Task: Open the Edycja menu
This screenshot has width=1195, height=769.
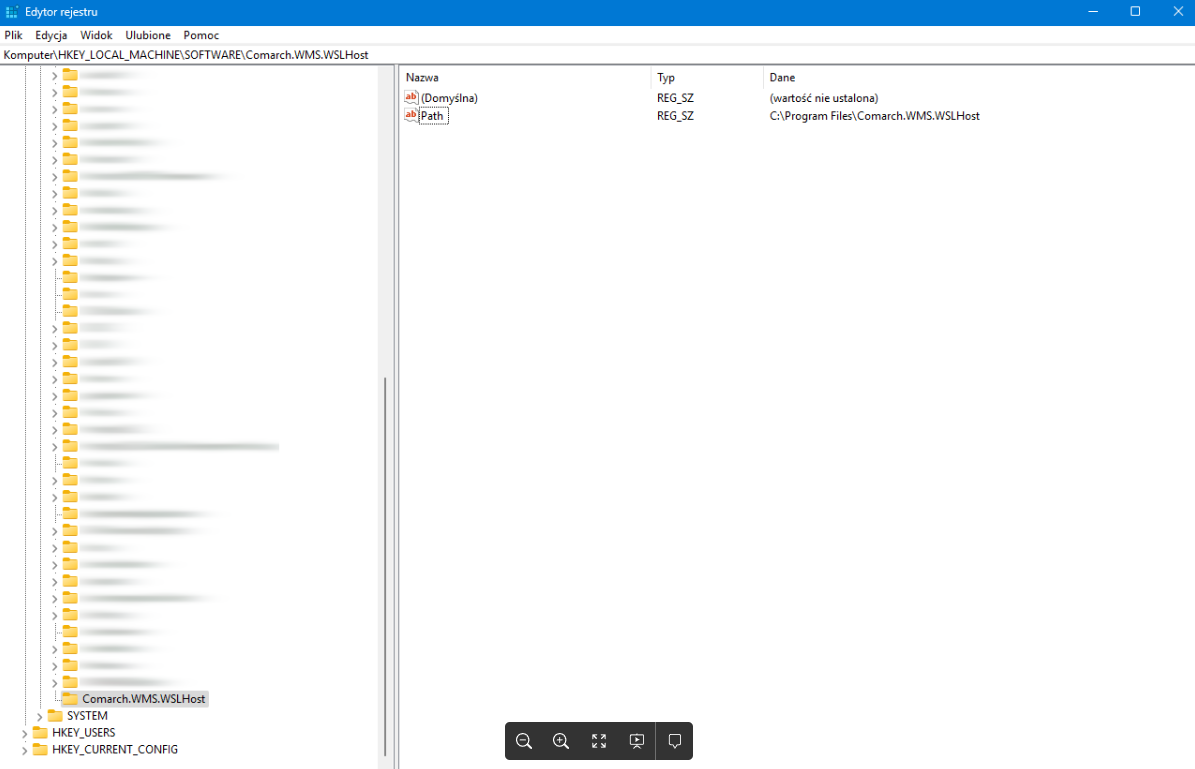Action: (x=51, y=35)
